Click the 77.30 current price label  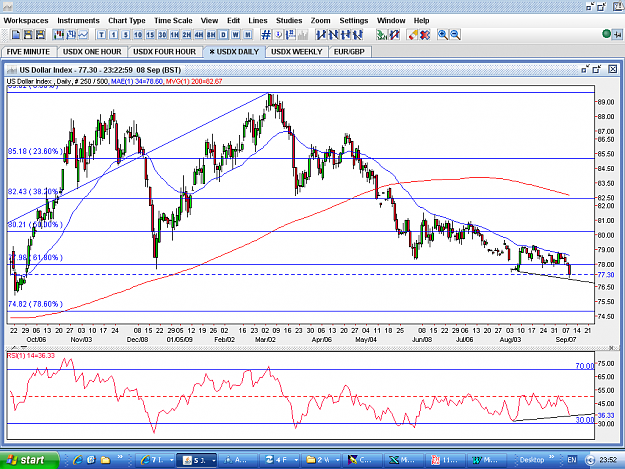[x=605, y=275]
